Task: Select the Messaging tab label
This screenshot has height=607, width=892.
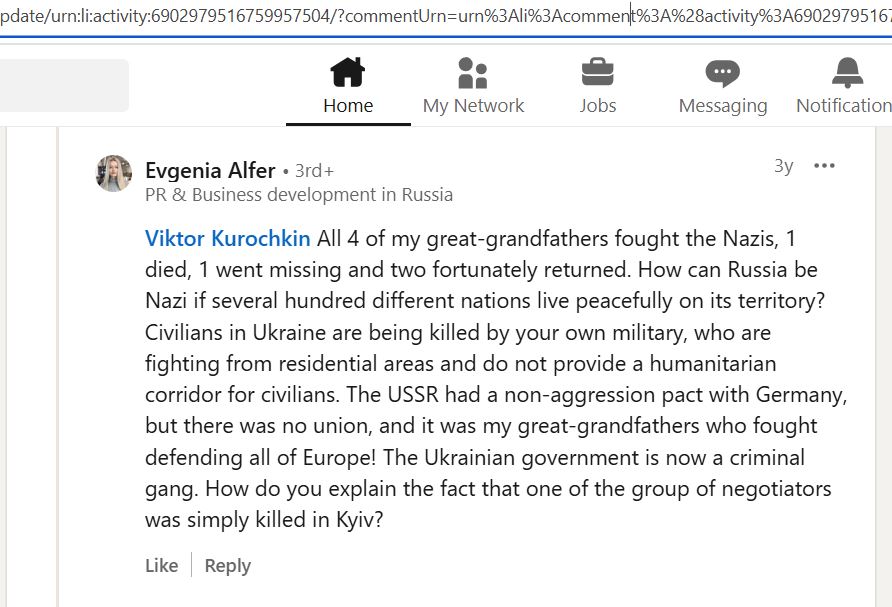Action: pyautogui.click(x=723, y=106)
